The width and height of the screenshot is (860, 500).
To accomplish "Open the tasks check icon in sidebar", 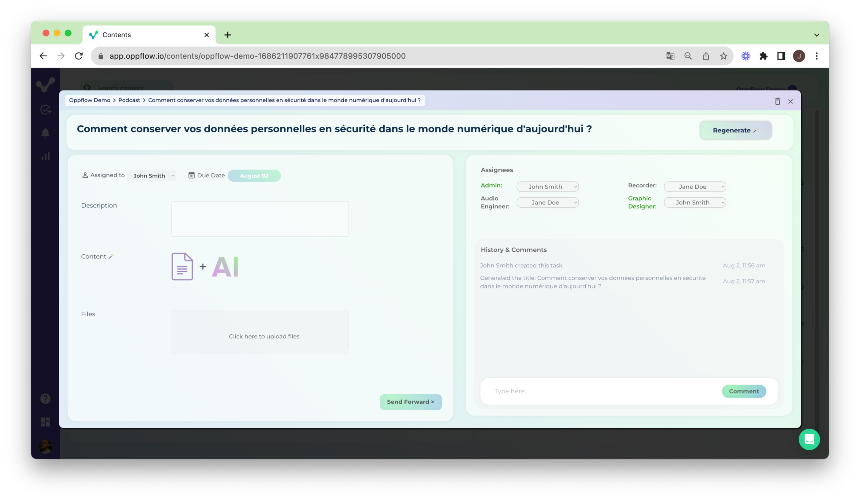I will pyautogui.click(x=46, y=110).
